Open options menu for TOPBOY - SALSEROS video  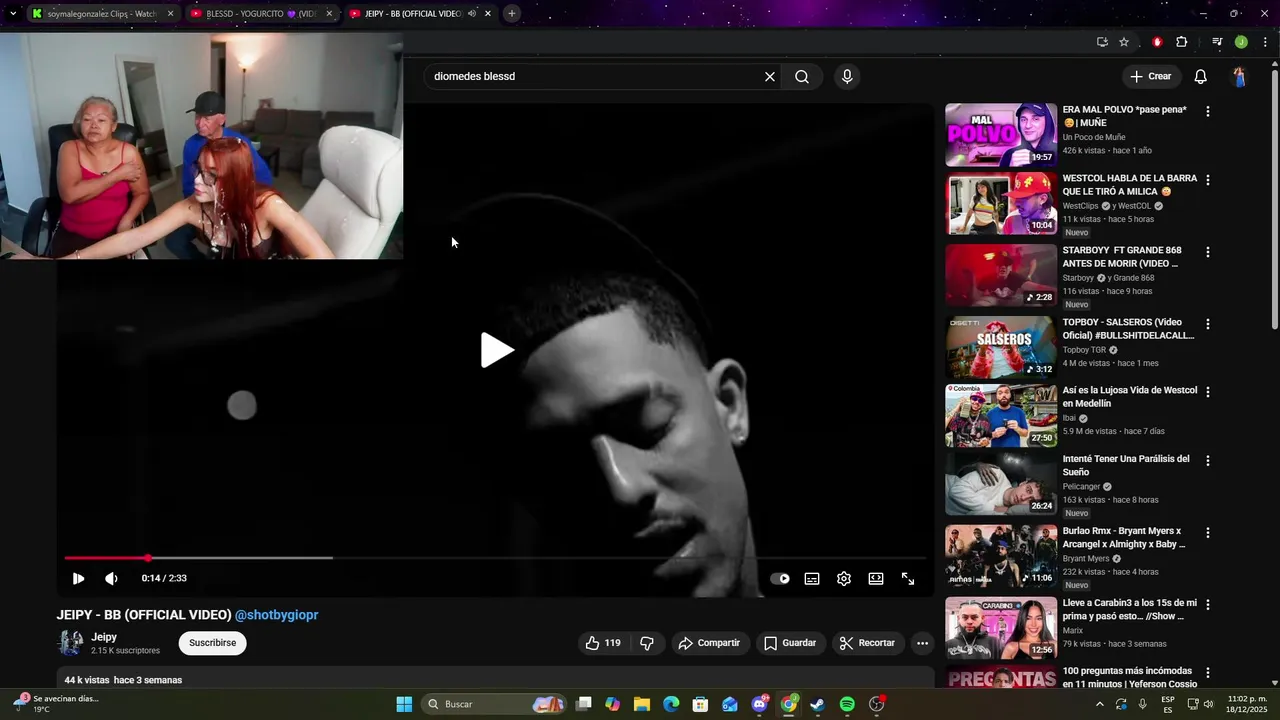point(1207,325)
